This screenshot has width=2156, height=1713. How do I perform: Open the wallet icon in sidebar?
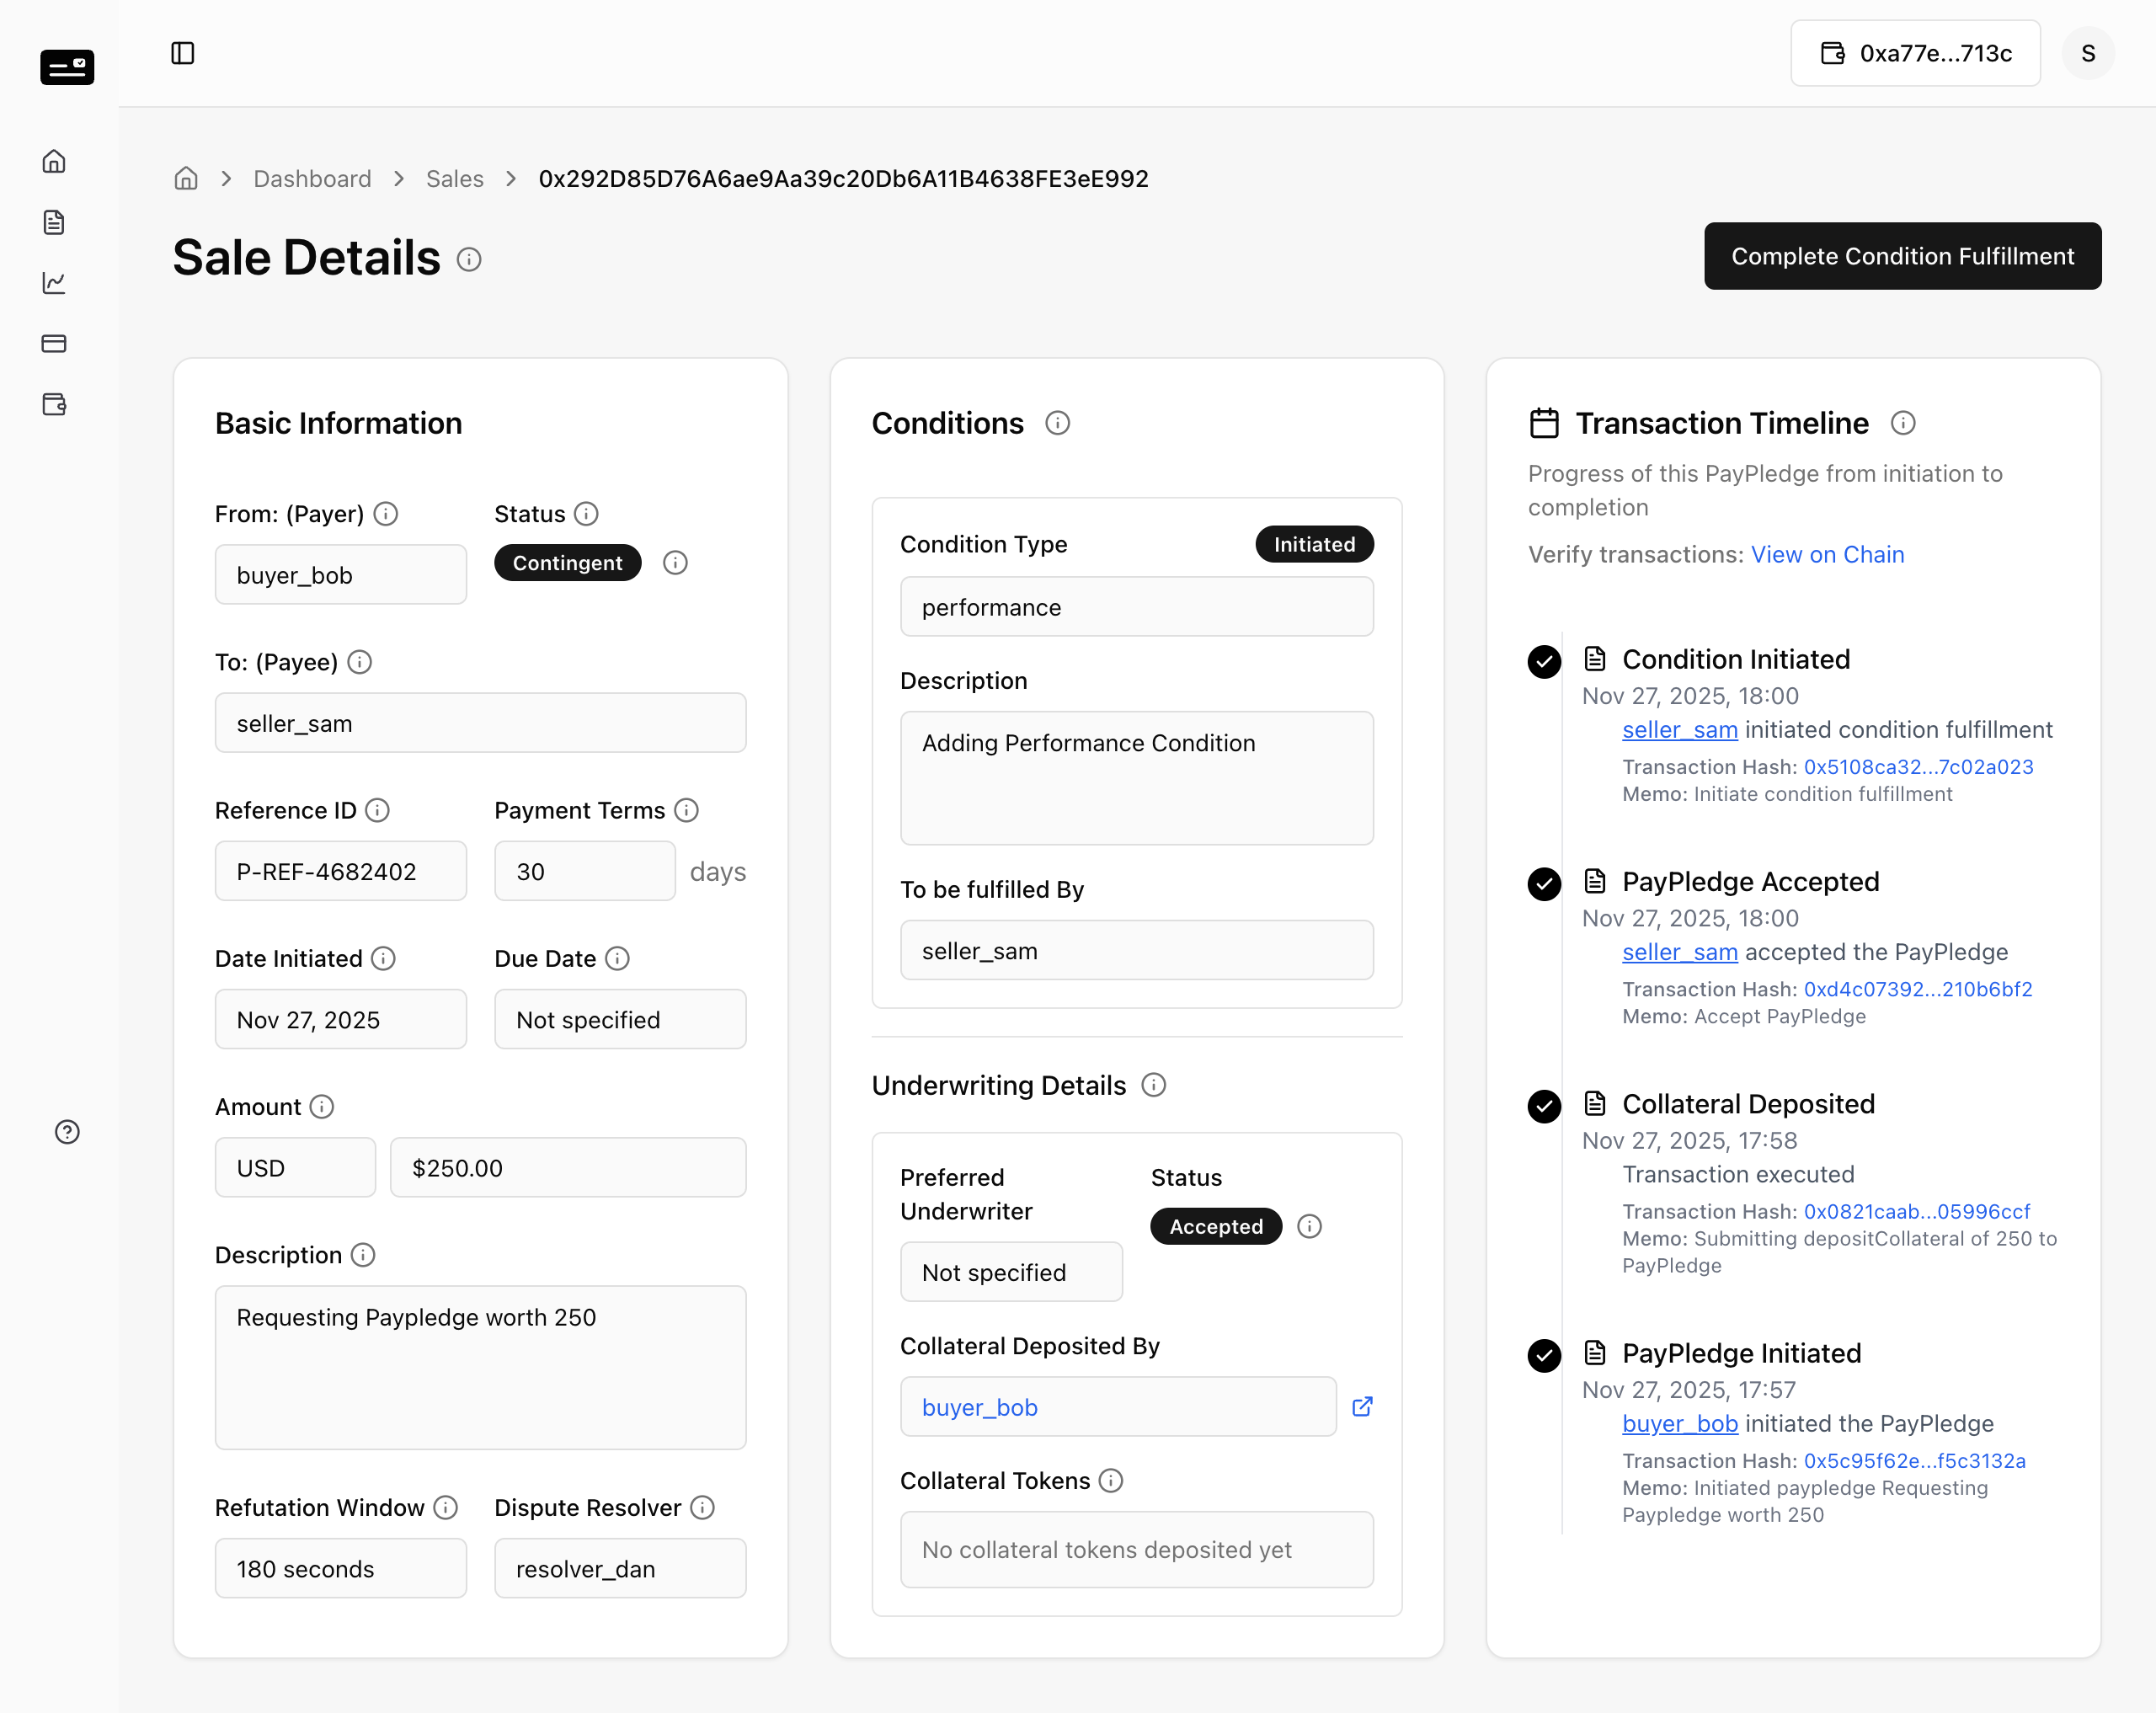coord(54,404)
